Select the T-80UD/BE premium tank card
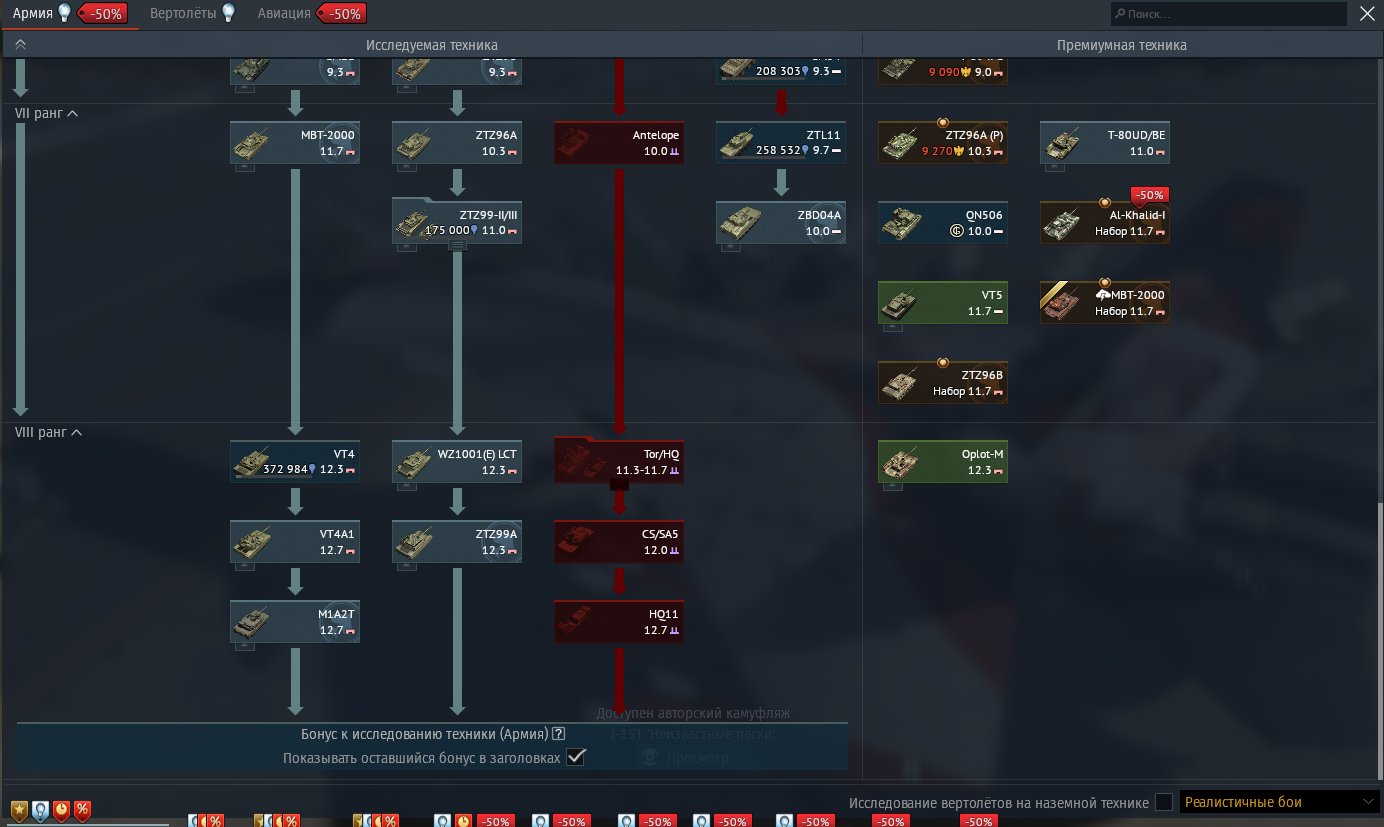 pyautogui.click(x=1105, y=143)
